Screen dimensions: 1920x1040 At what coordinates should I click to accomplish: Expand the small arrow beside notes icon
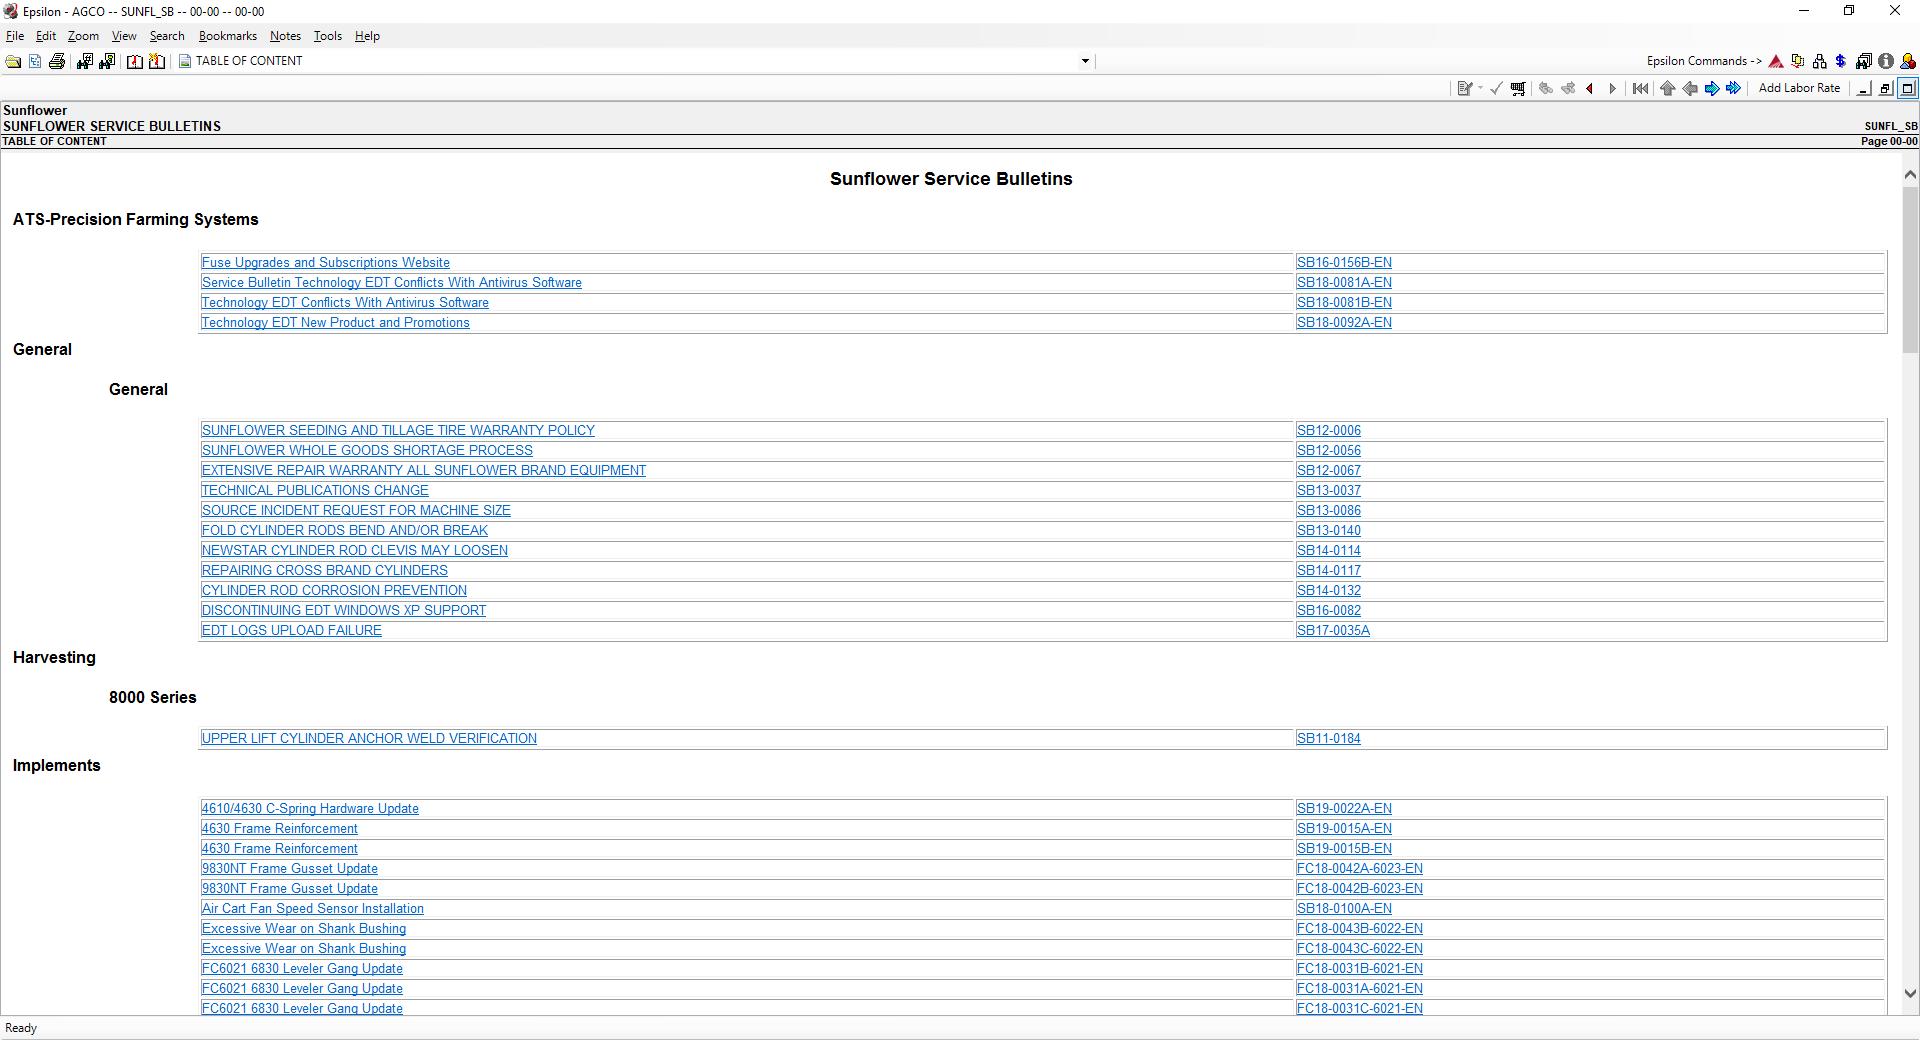tap(1480, 89)
